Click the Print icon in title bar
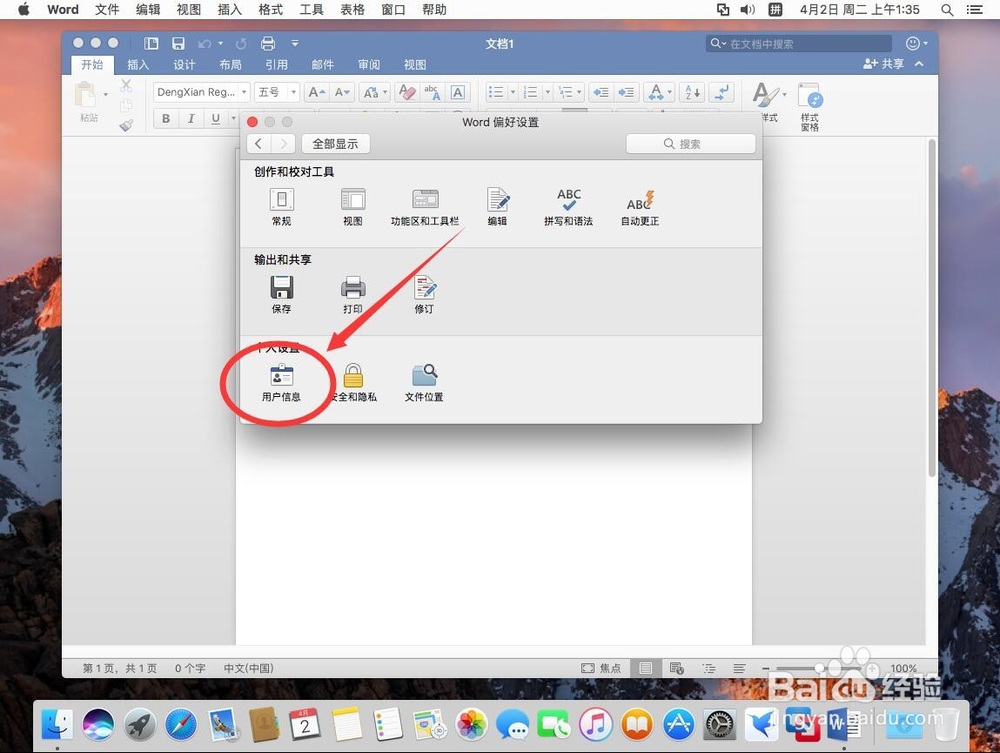This screenshot has height=753, width=1000. coord(268,43)
